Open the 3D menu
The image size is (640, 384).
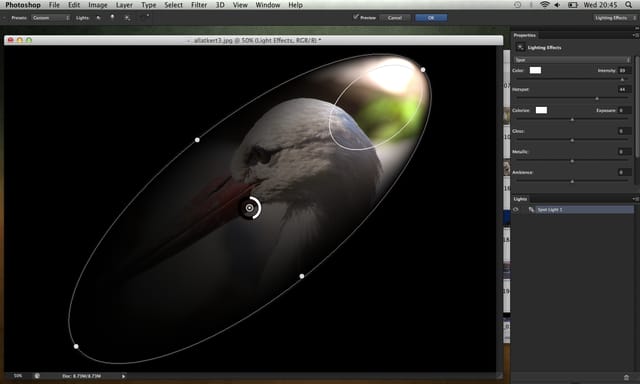(x=220, y=5)
